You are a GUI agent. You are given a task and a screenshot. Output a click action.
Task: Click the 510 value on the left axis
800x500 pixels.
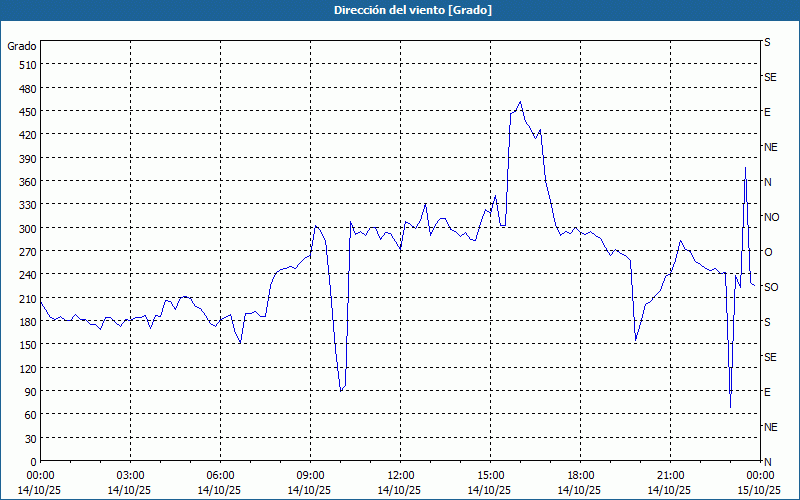[25, 65]
